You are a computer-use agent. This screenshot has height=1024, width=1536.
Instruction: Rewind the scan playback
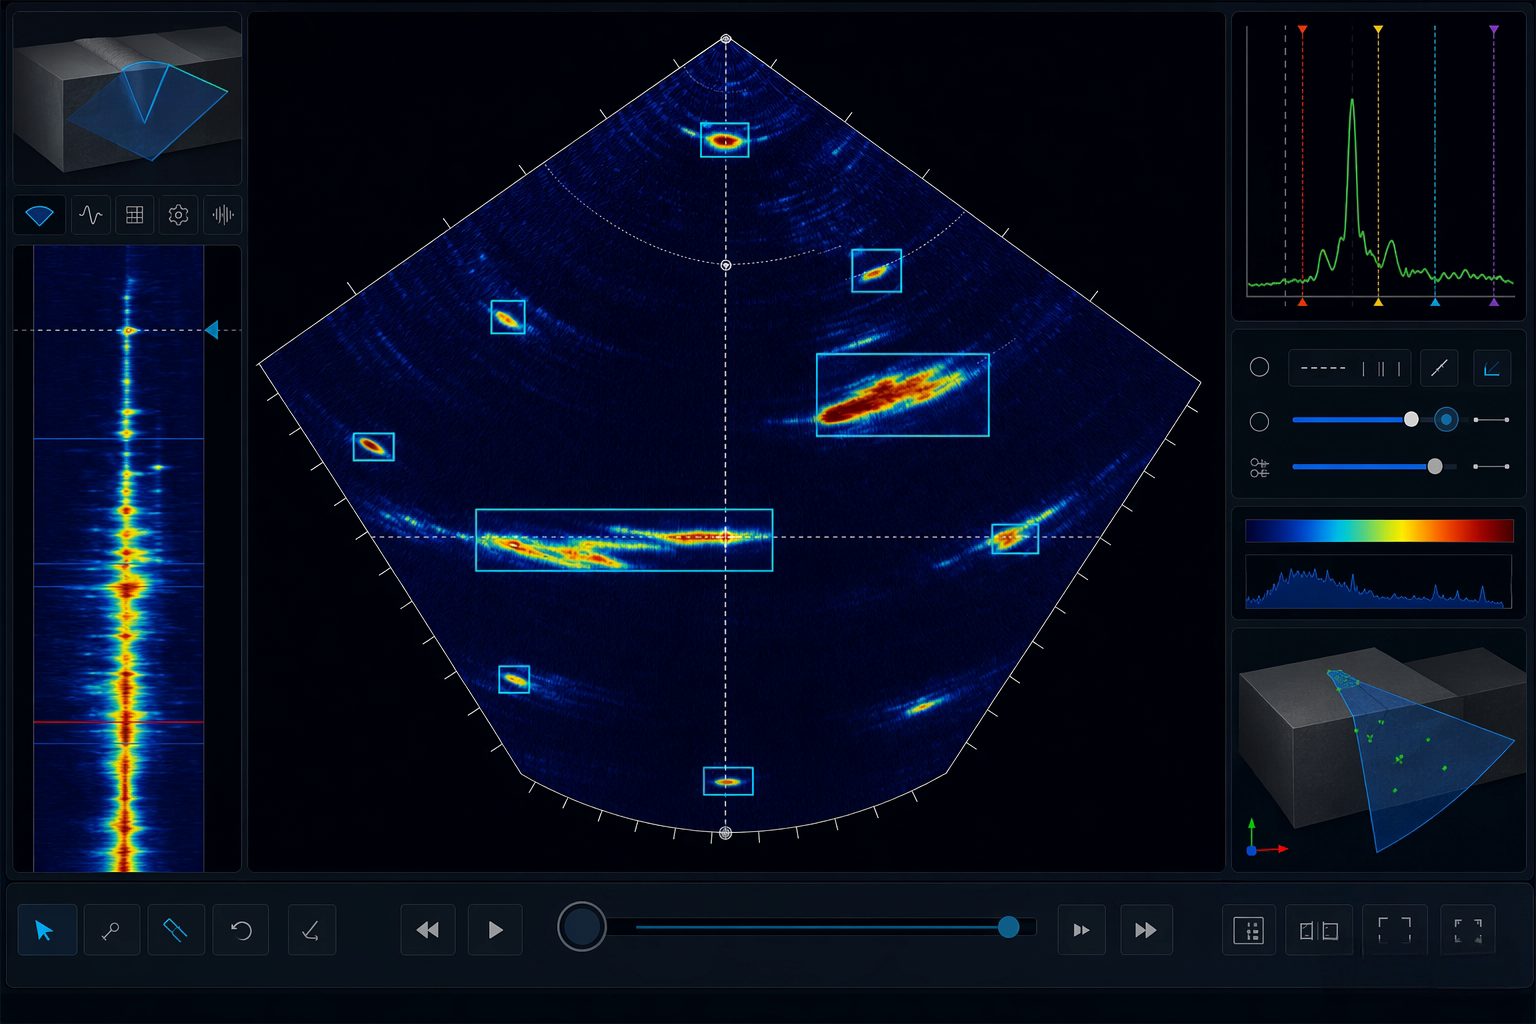coord(428,930)
